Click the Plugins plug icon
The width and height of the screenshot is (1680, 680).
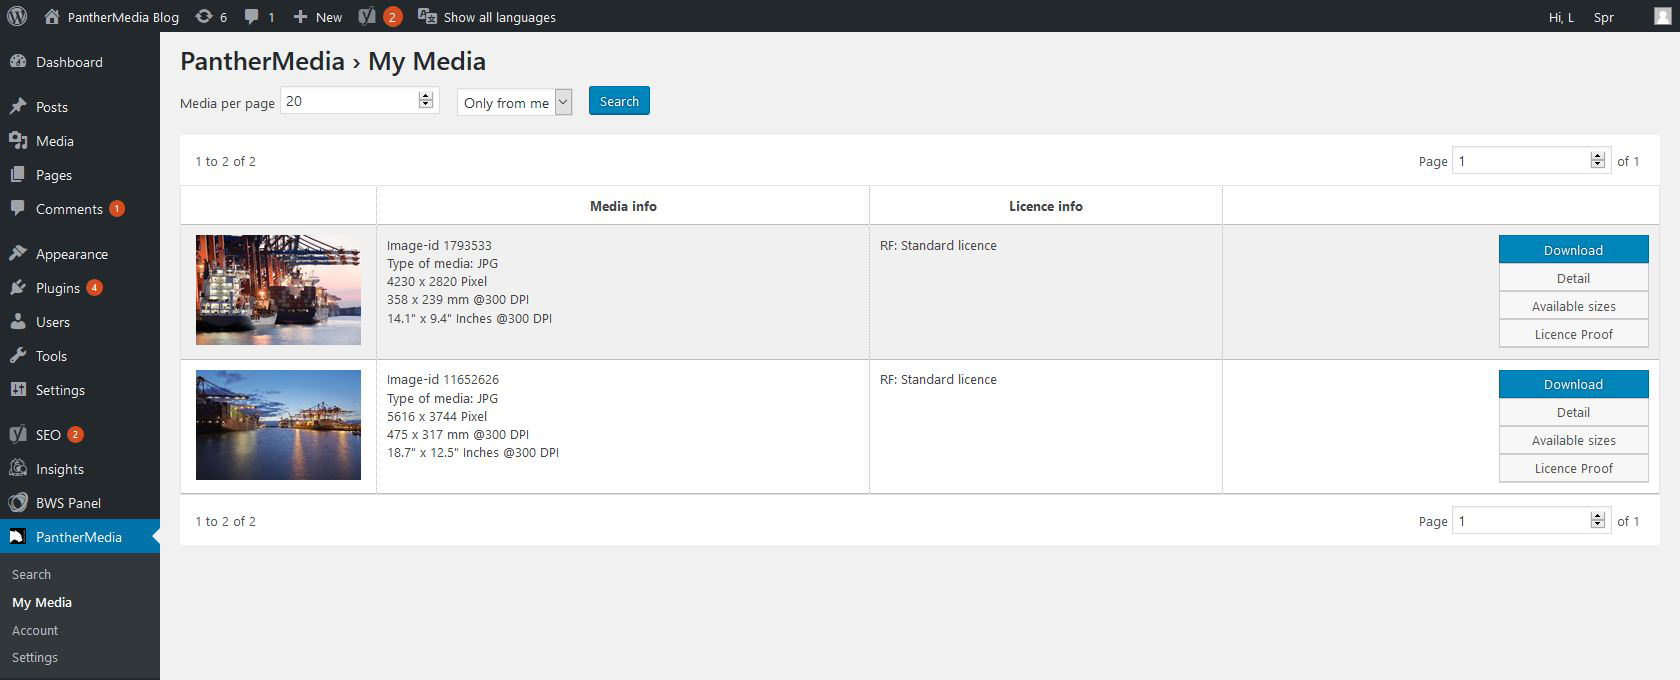(x=17, y=287)
